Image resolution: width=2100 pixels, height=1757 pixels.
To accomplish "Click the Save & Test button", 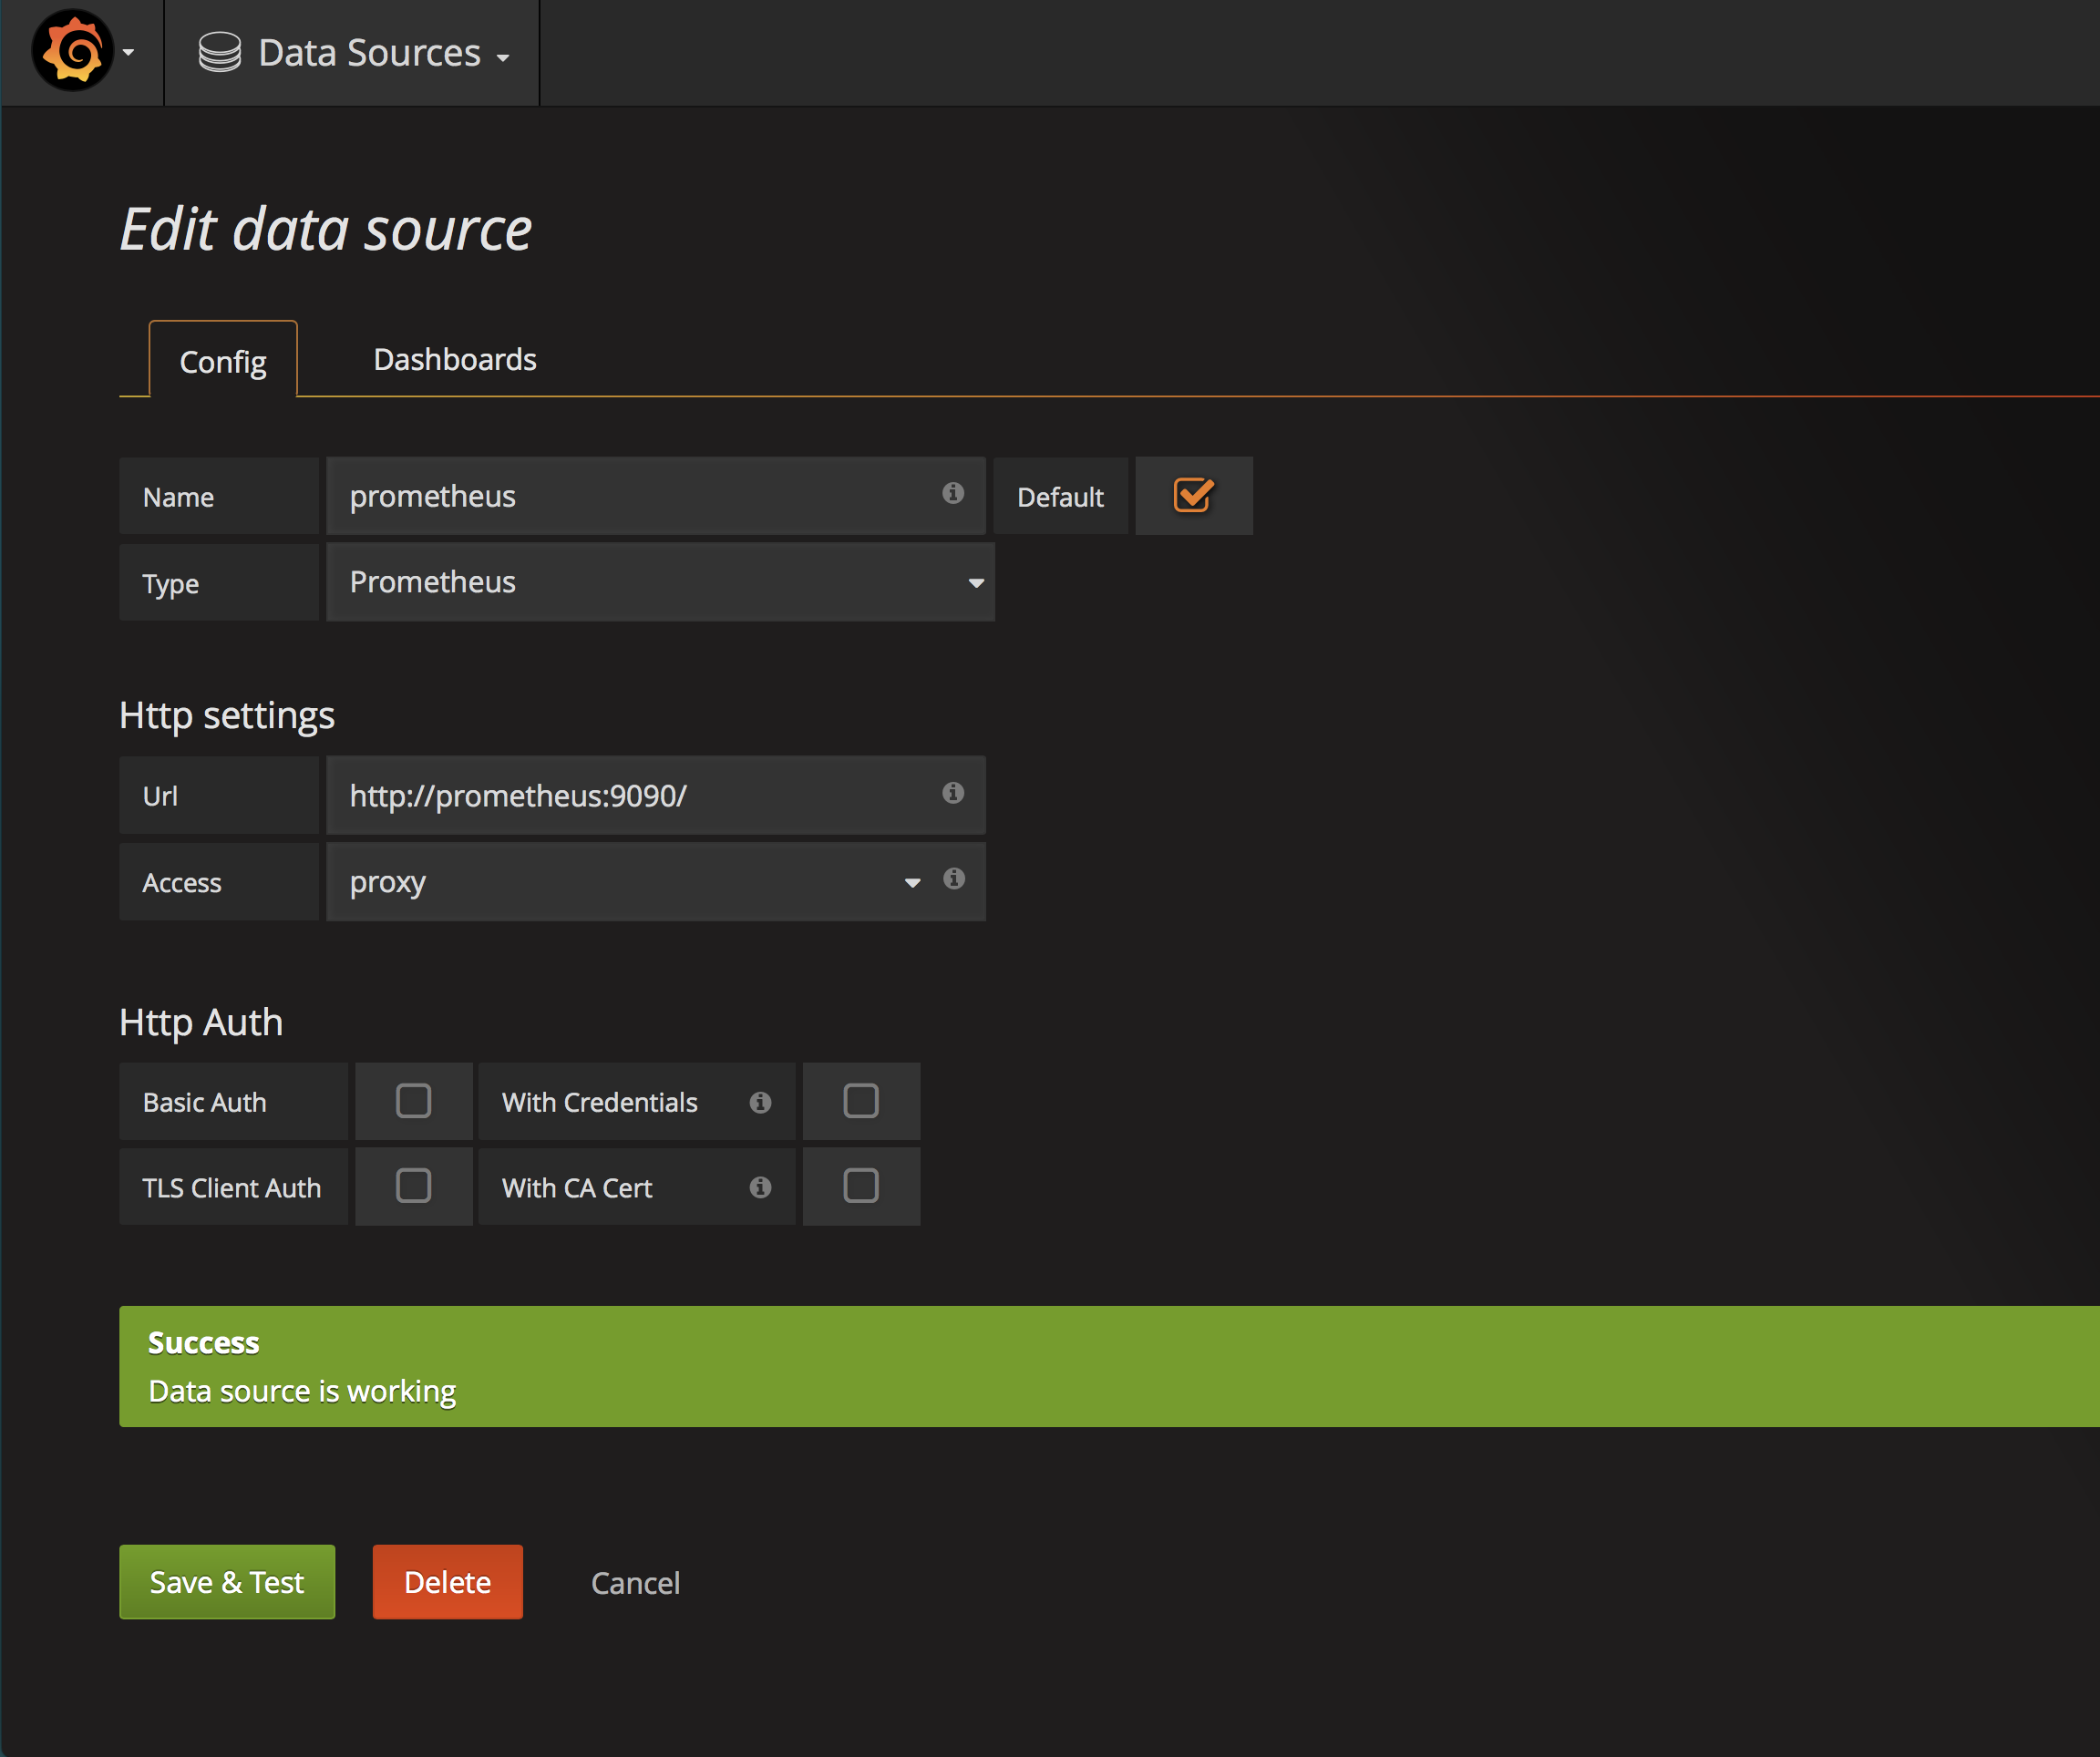I will [227, 1582].
